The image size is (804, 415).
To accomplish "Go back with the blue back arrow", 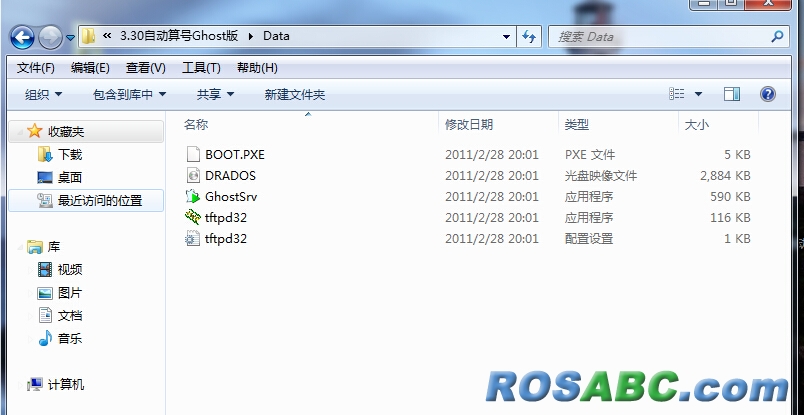I will 22,37.
